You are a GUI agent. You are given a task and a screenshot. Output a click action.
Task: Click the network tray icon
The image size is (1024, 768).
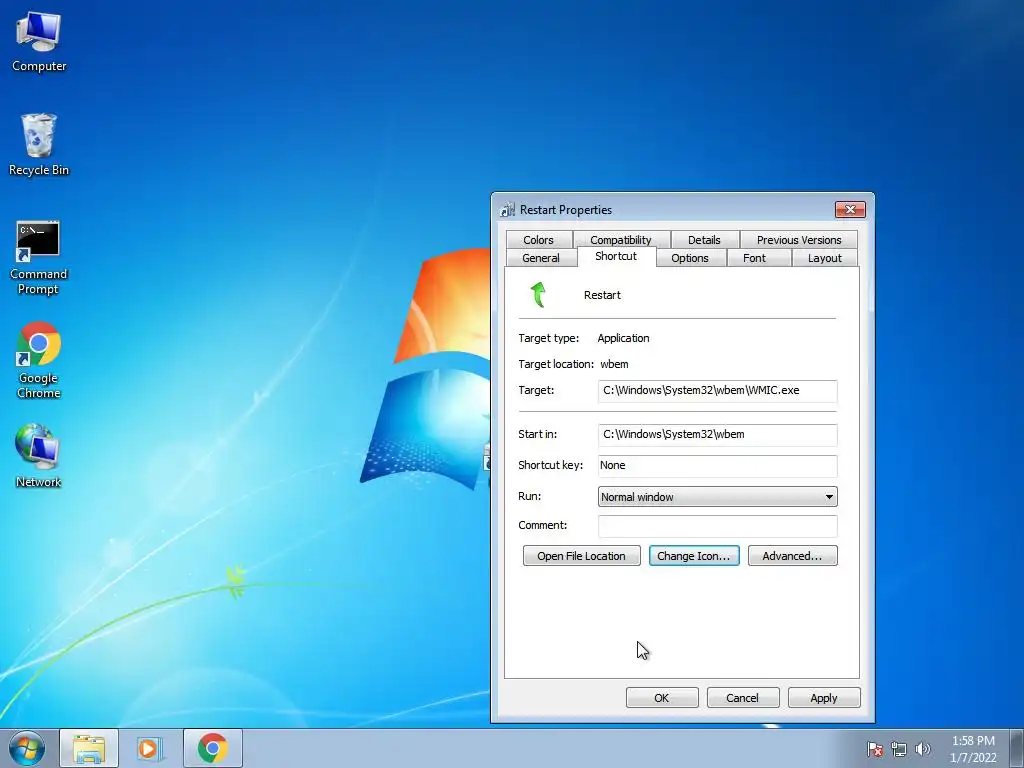pos(899,749)
